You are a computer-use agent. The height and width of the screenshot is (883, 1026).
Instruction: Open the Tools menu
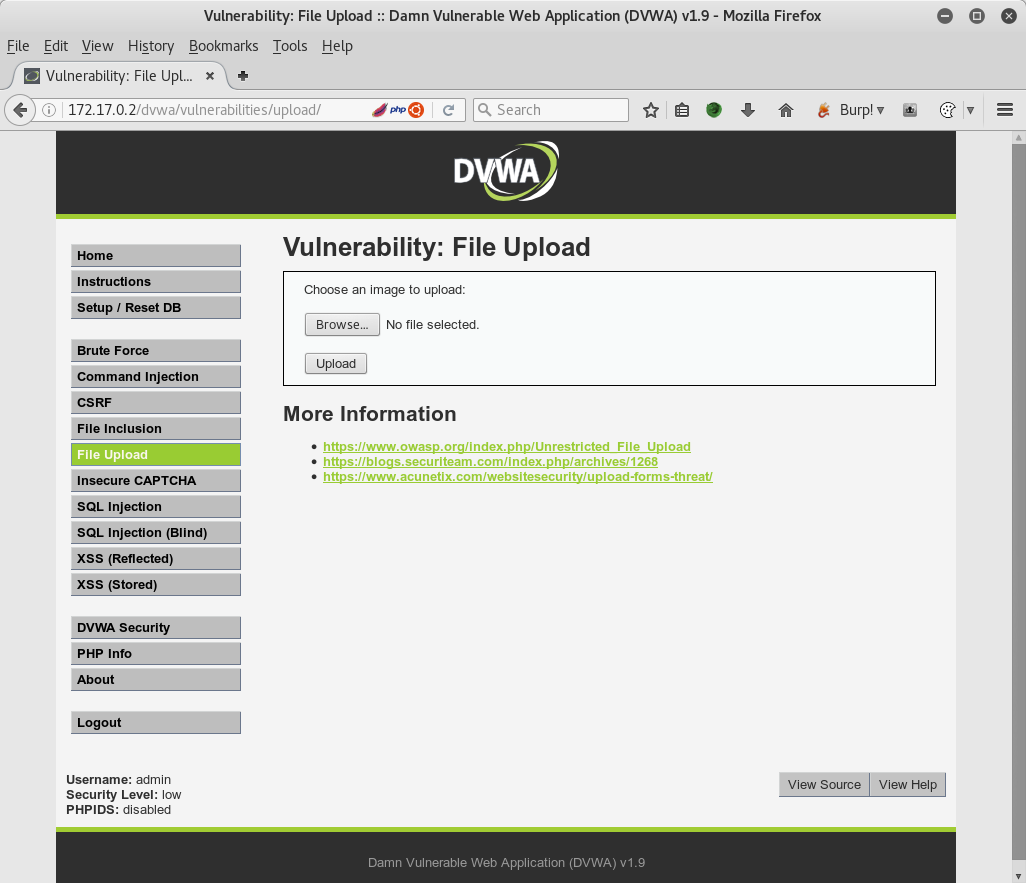point(290,46)
